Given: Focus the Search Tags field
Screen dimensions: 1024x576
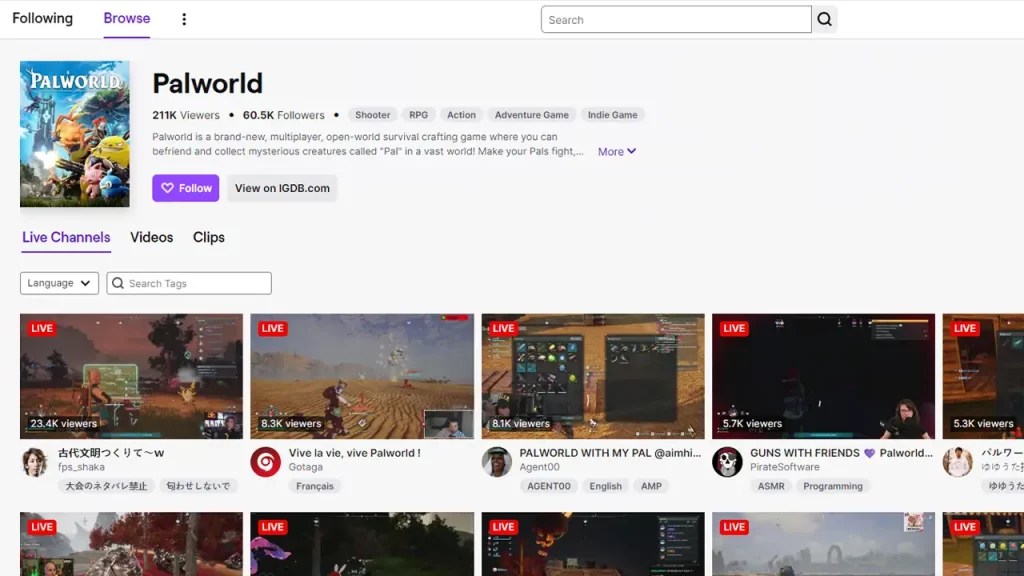Looking at the screenshot, I should point(189,283).
